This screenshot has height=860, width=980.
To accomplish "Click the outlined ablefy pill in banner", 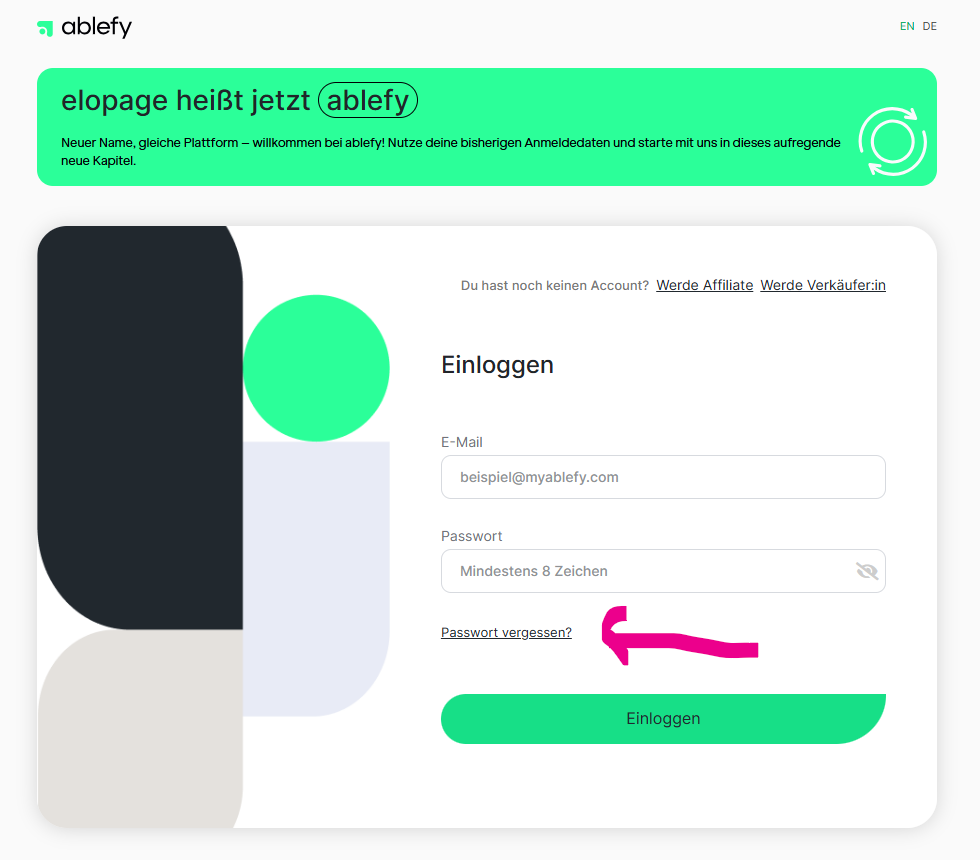I will click(368, 100).
